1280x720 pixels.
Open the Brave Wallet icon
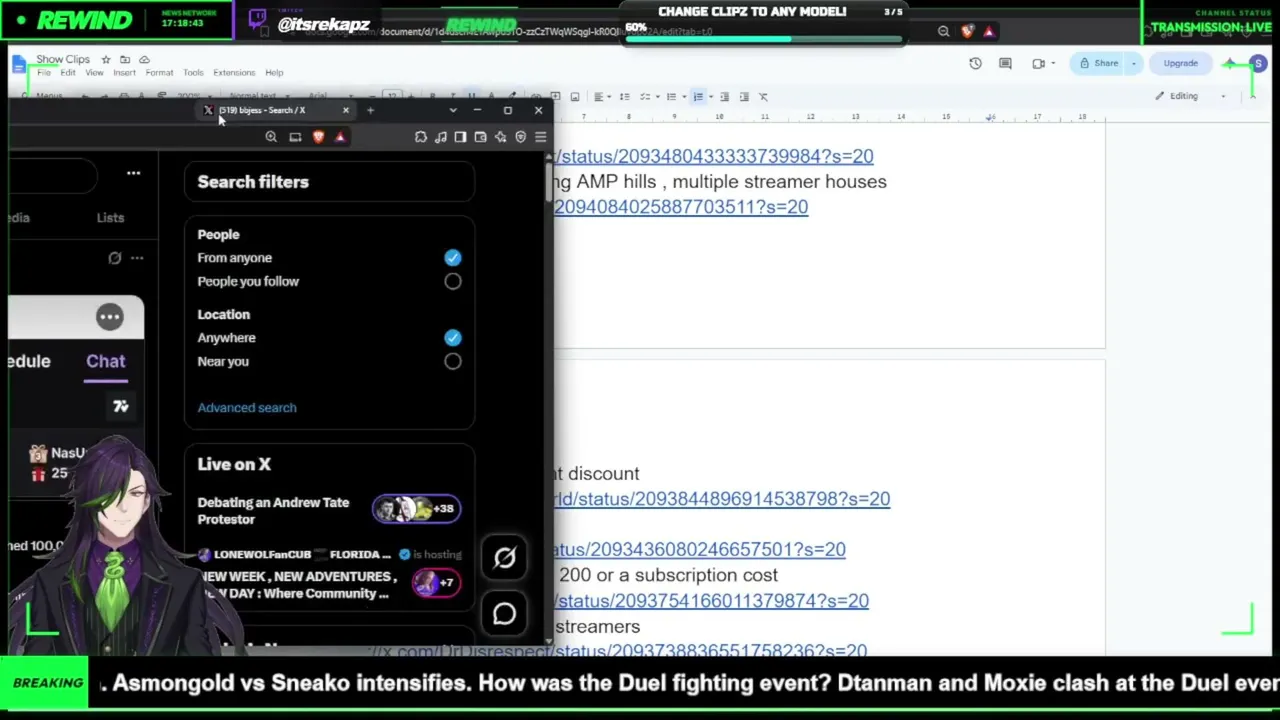pyautogui.click(x=480, y=137)
